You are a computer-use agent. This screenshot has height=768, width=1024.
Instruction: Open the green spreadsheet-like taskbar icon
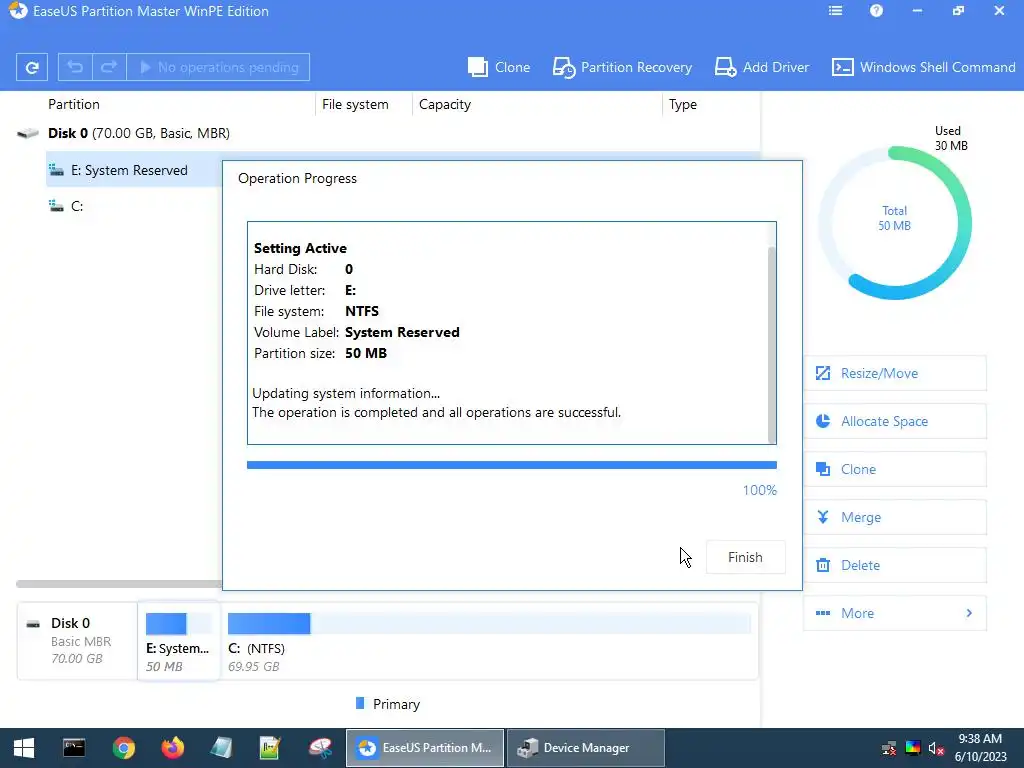[270, 748]
